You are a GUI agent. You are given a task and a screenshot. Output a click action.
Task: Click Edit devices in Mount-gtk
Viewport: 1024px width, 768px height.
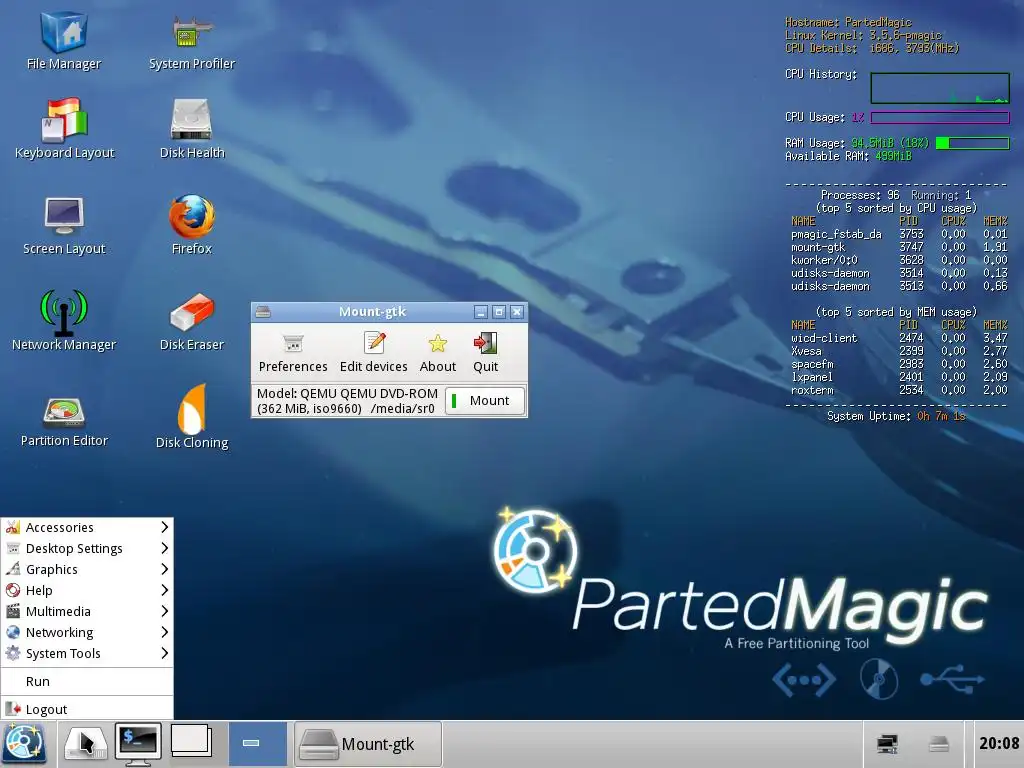coord(374,353)
